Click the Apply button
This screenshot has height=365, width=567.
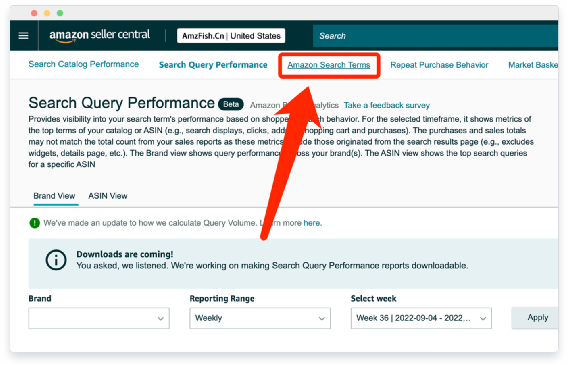pyautogui.click(x=537, y=318)
